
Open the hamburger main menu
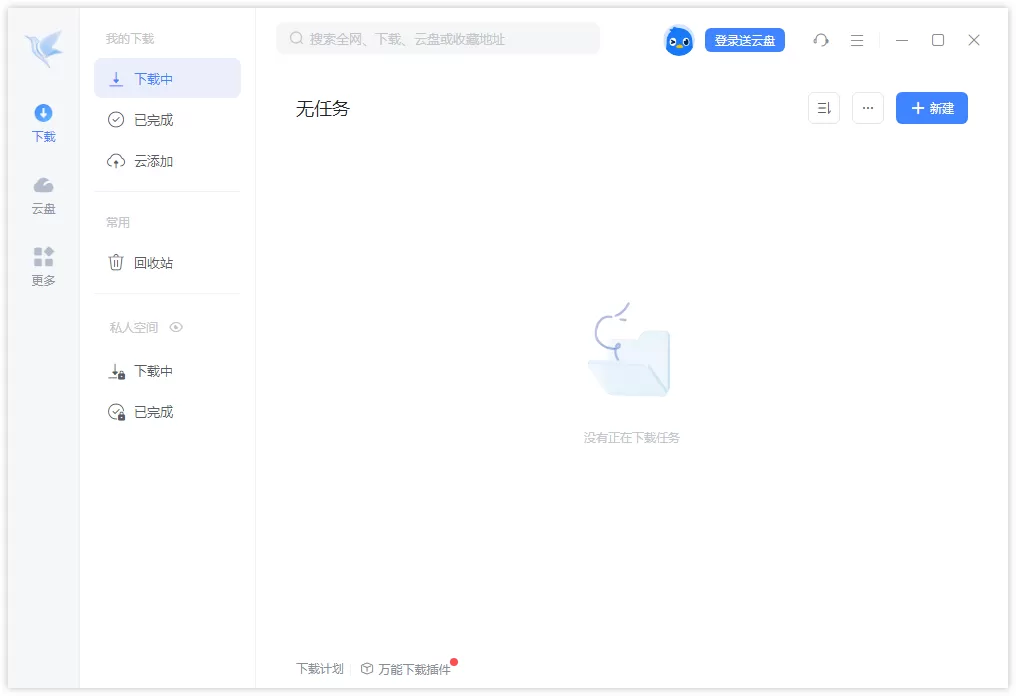click(857, 40)
